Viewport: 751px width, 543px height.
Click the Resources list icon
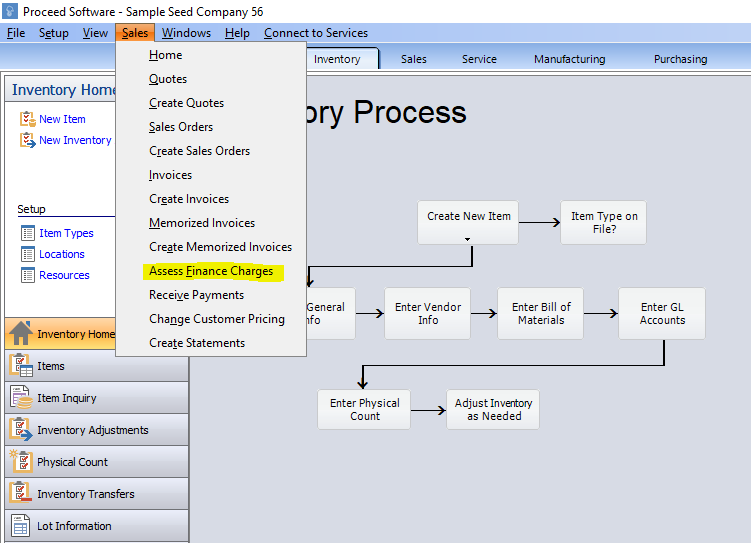tap(28, 275)
